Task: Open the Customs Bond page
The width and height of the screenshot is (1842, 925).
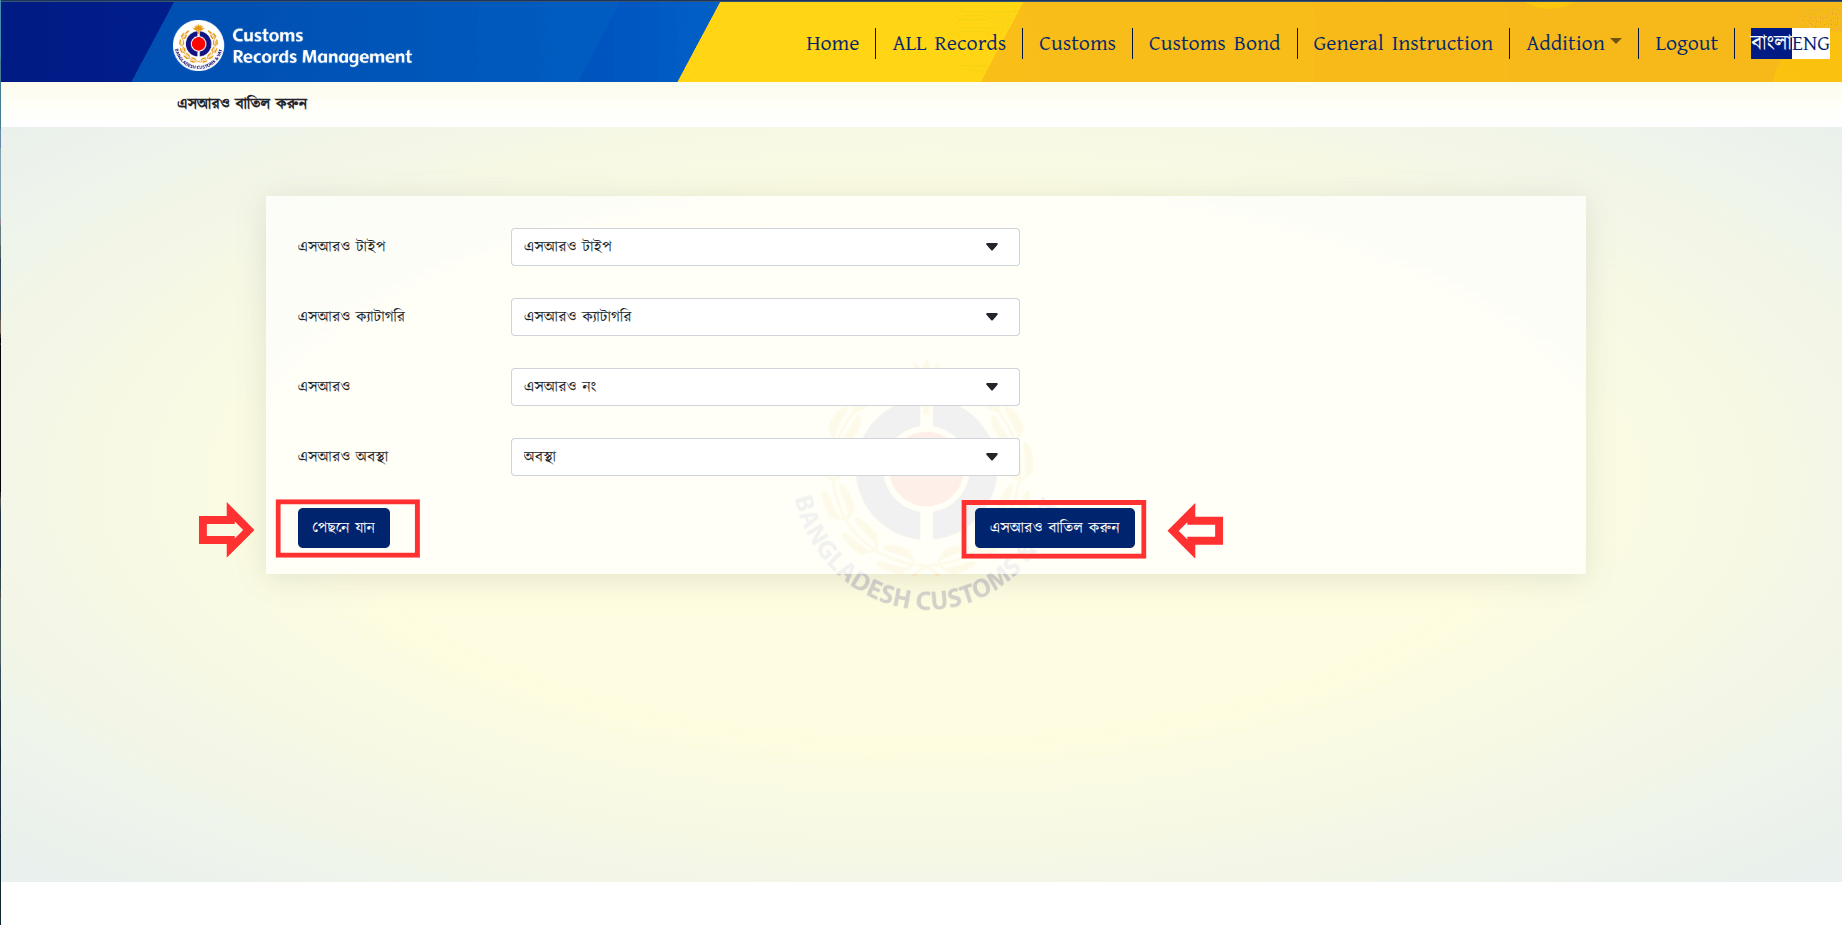Action: [1214, 43]
